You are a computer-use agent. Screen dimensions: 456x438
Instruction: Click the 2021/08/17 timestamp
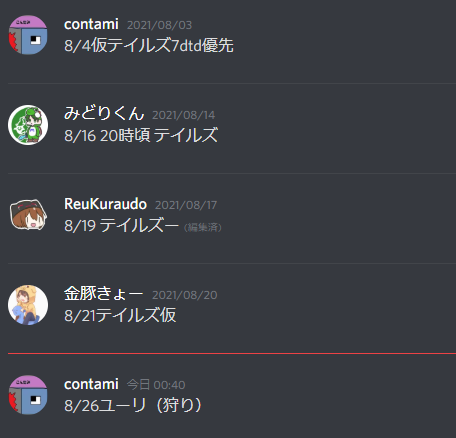click(186, 205)
